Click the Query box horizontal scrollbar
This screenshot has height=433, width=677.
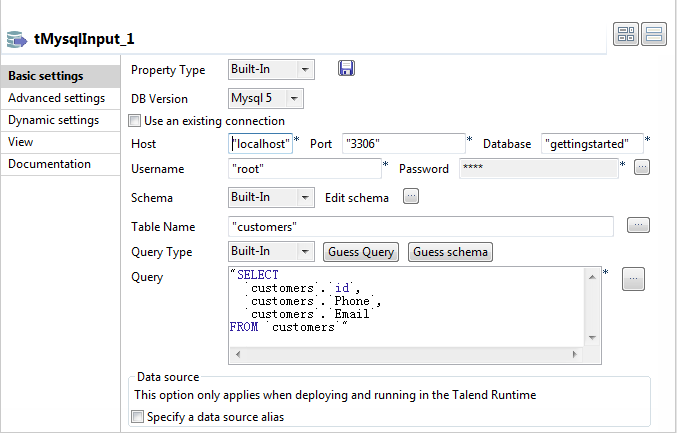[x=413, y=353]
